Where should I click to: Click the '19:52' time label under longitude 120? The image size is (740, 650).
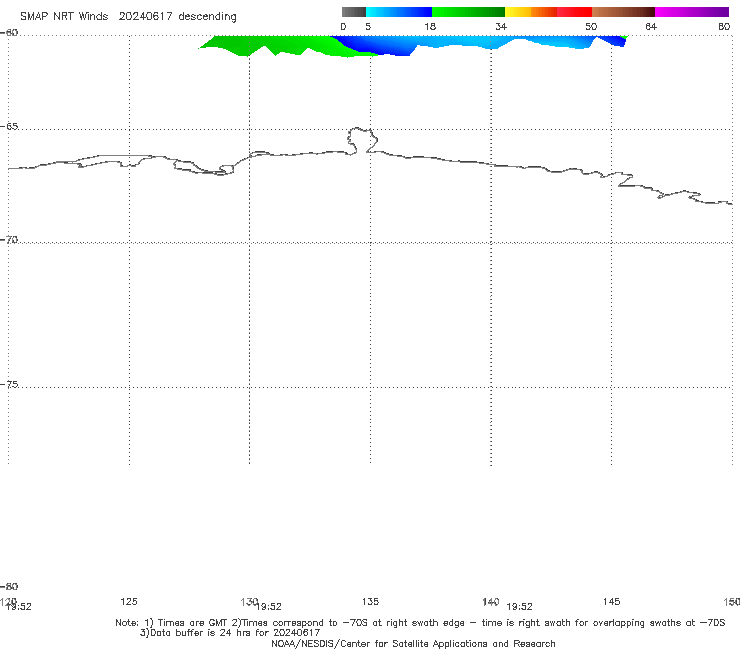pos(19,607)
